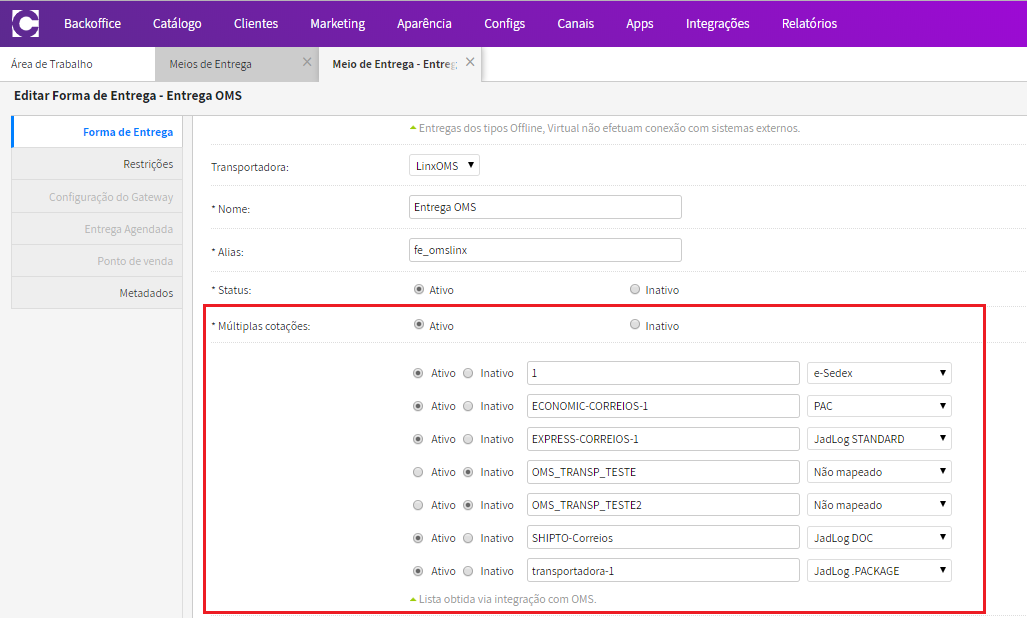Open the JadLog DOC dropdown

pyautogui.click(x=879, y=538)
